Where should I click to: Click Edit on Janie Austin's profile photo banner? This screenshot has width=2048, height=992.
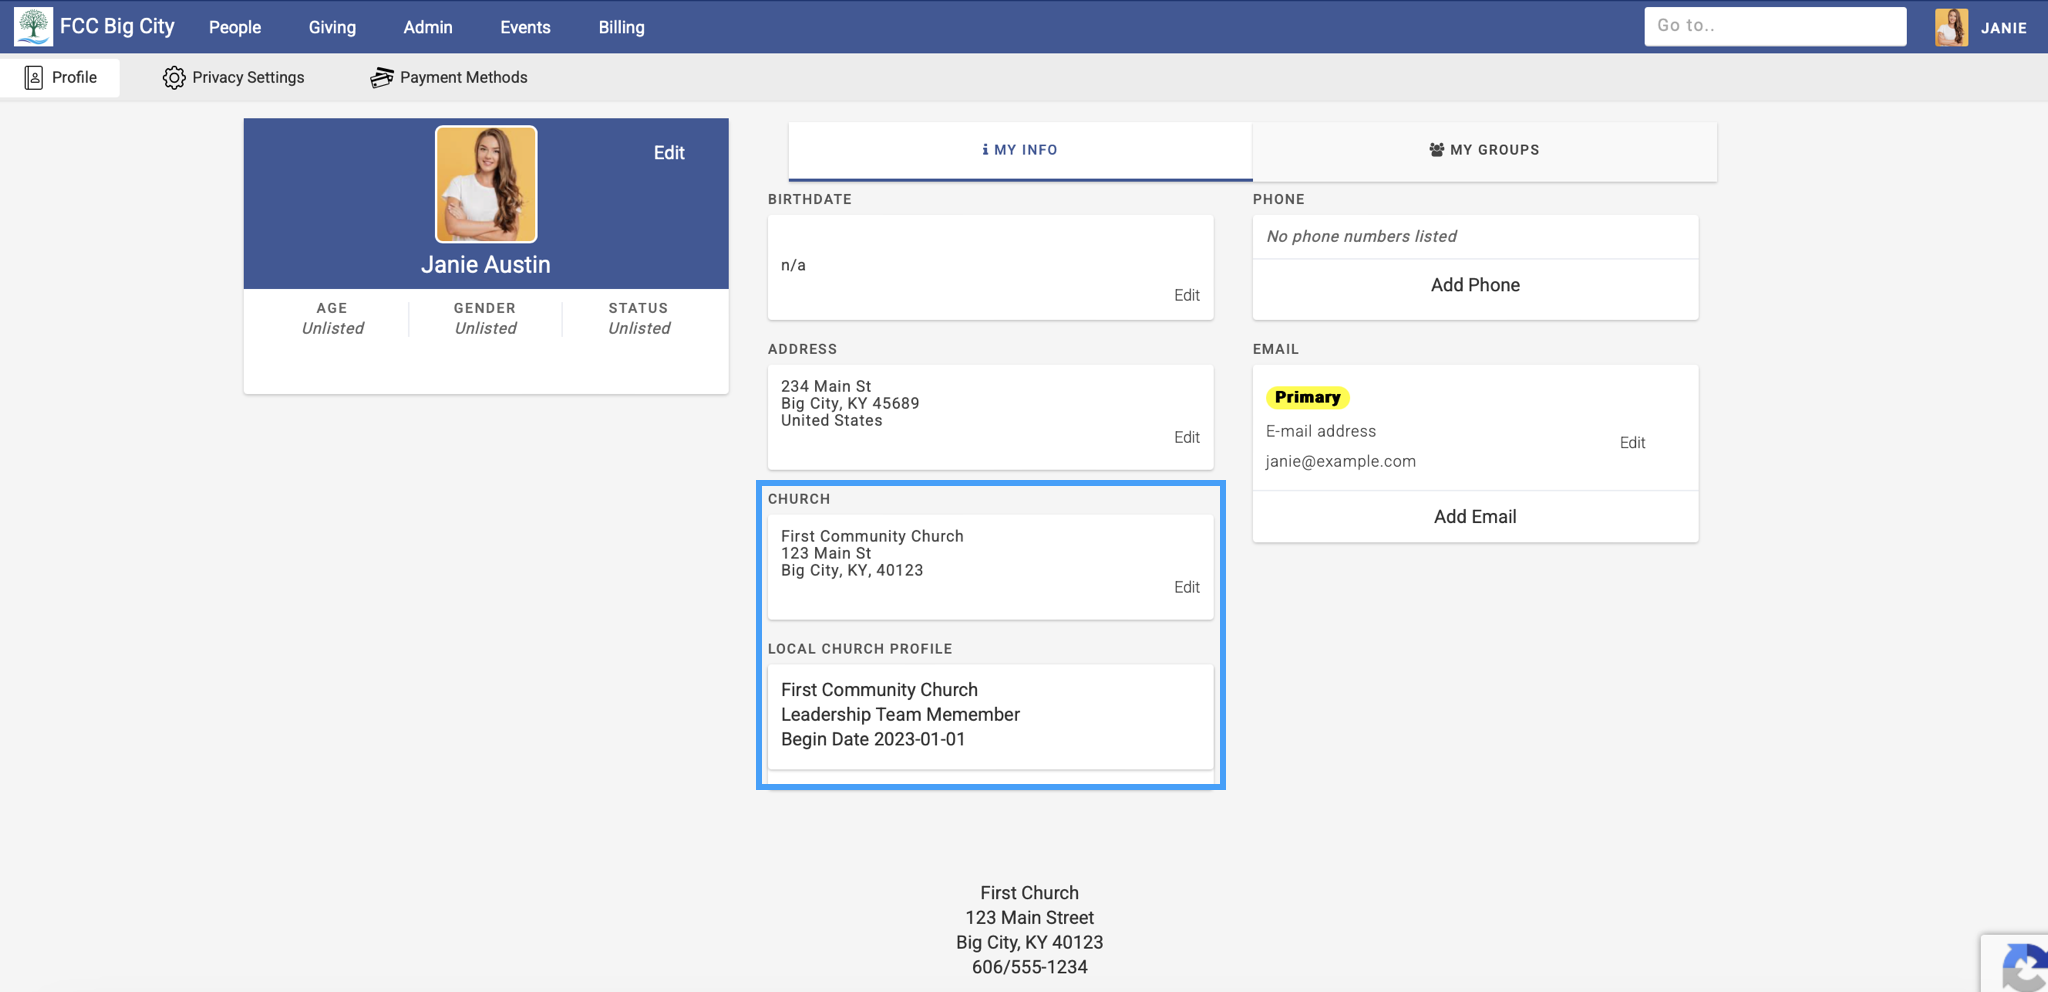click(x=668, y=152)
